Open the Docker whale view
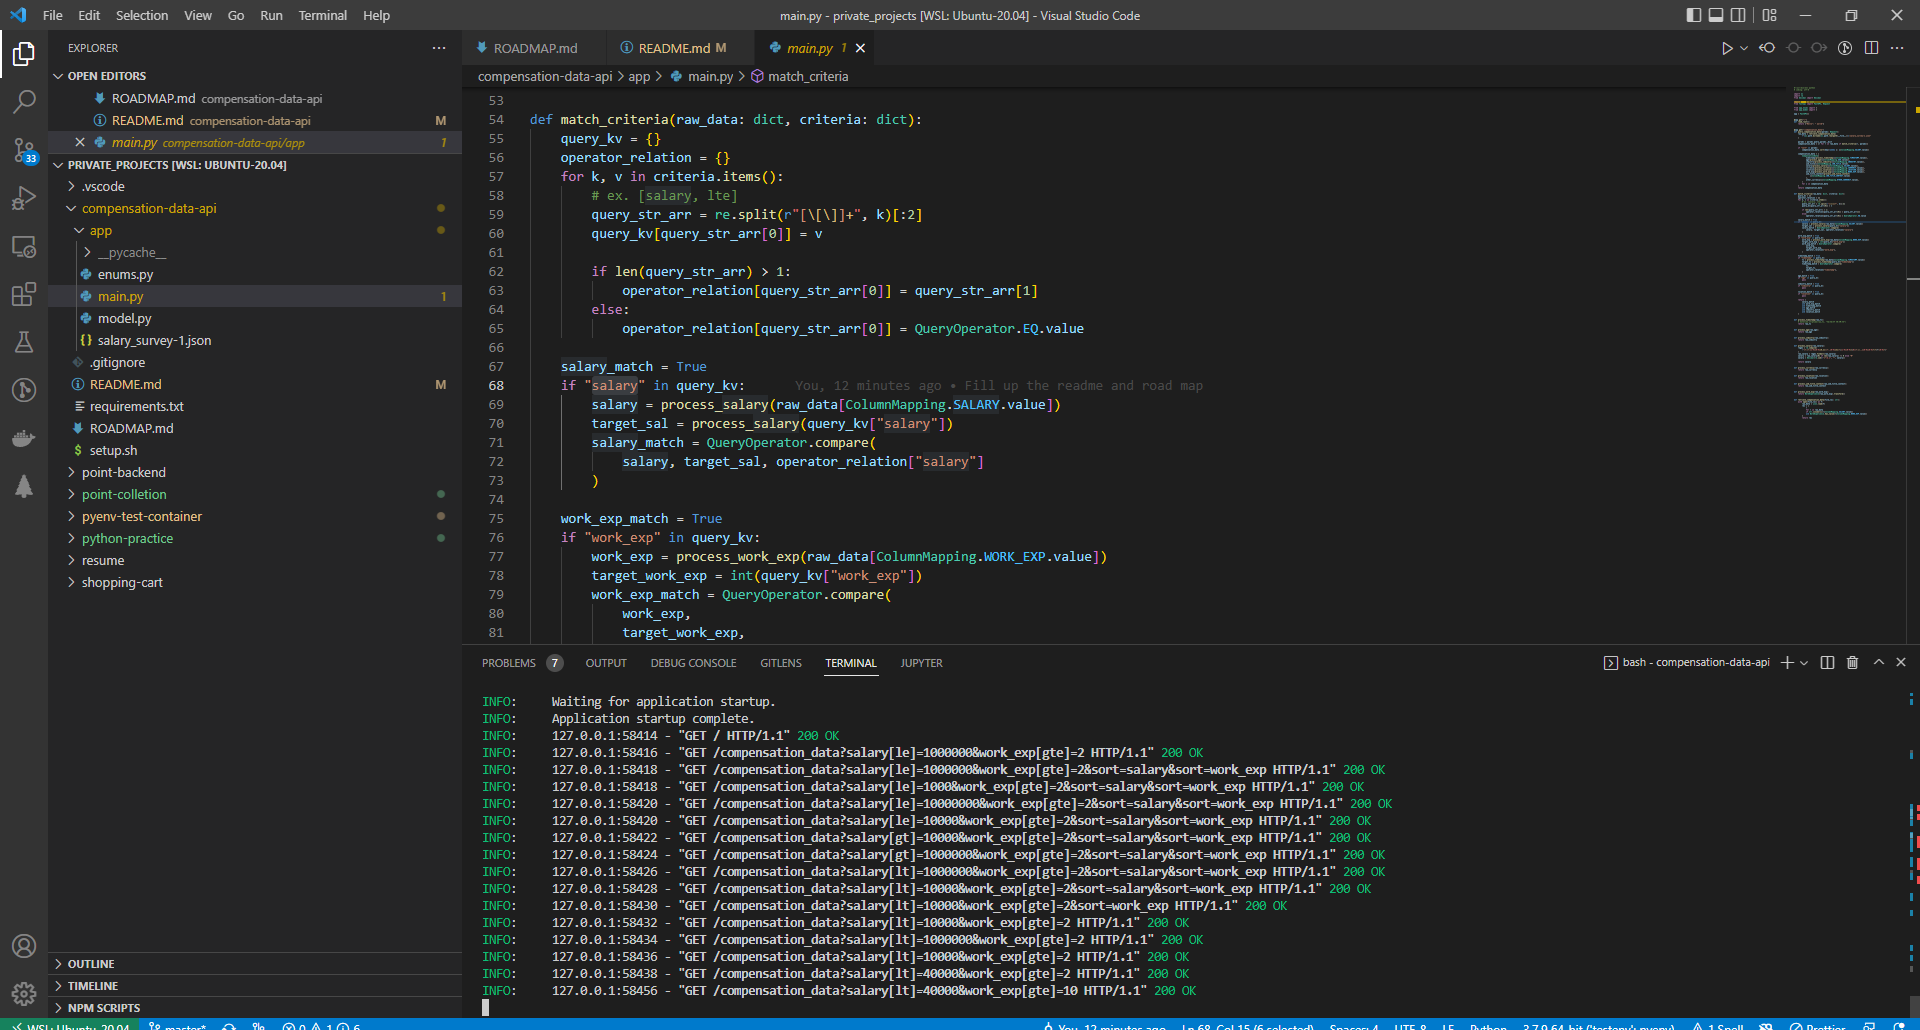Screen dimensions: 1920x1030 click(x=24, y=438)
